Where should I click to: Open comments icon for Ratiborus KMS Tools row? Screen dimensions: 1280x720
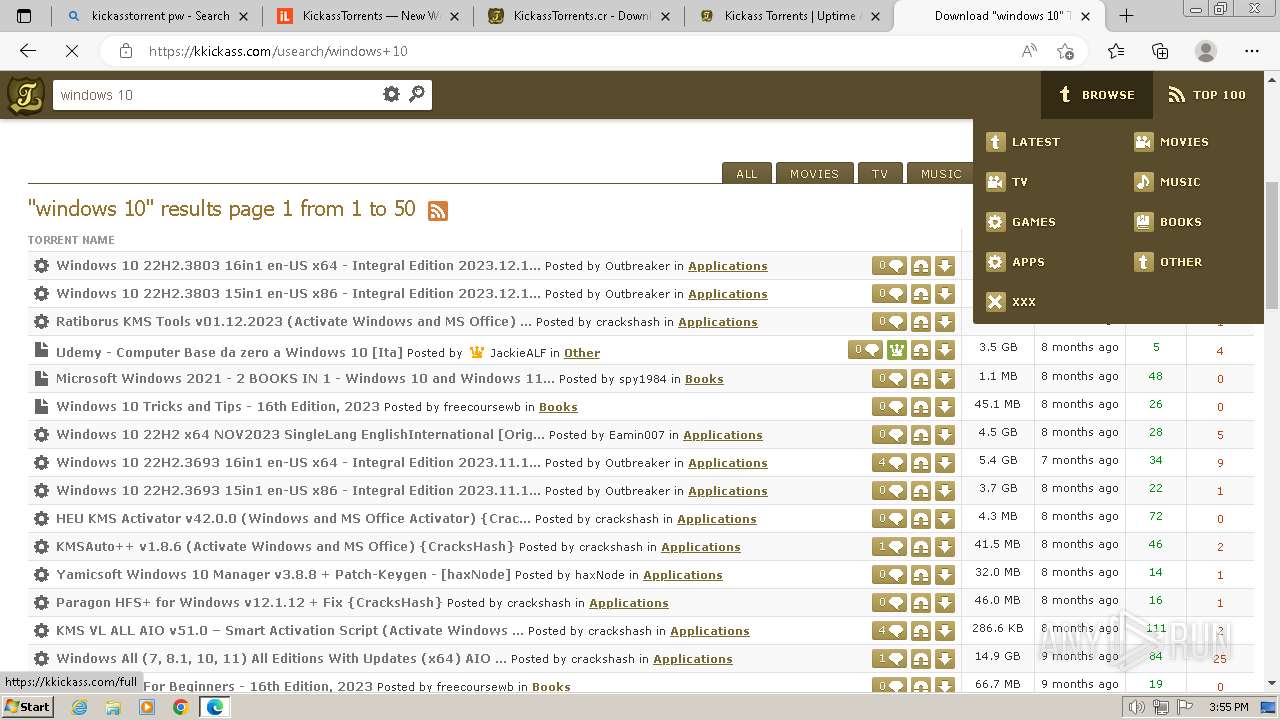pyautogui.click(x=889, y=322)
